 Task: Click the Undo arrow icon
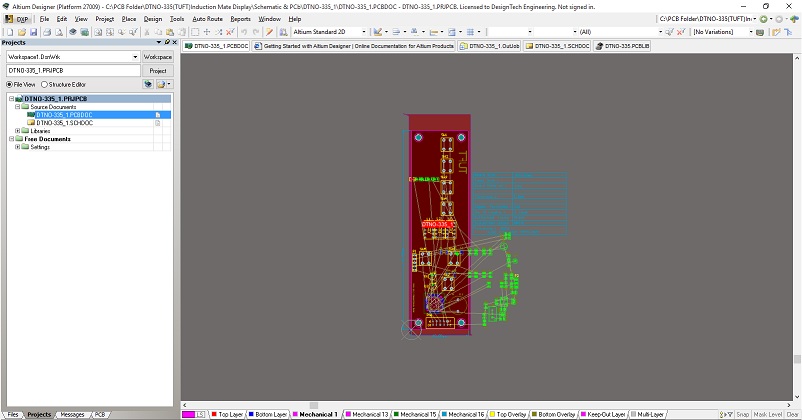(x=244, y=32)
